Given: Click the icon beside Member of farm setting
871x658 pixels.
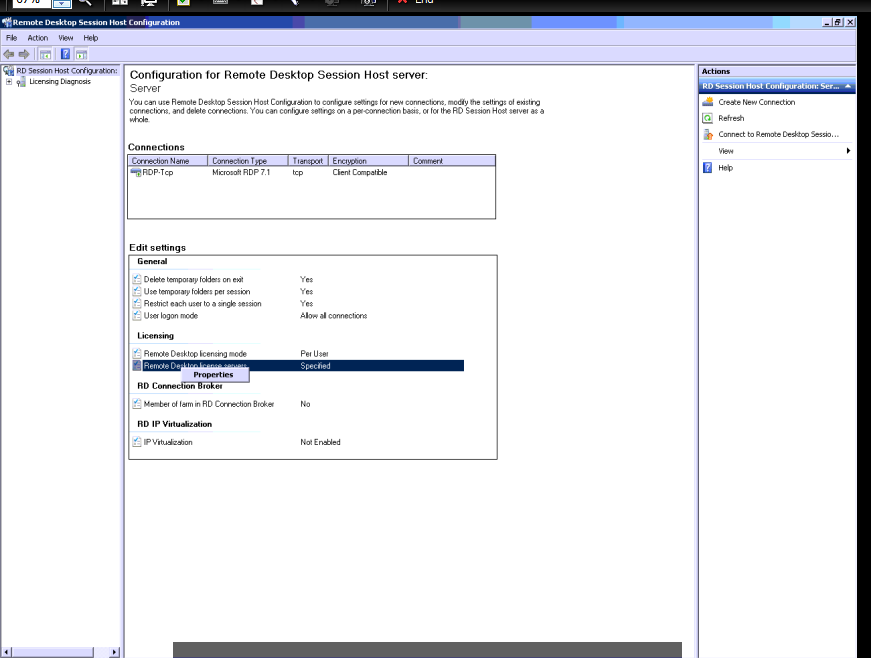Looking at the screenshot, I should click(137, 404).
